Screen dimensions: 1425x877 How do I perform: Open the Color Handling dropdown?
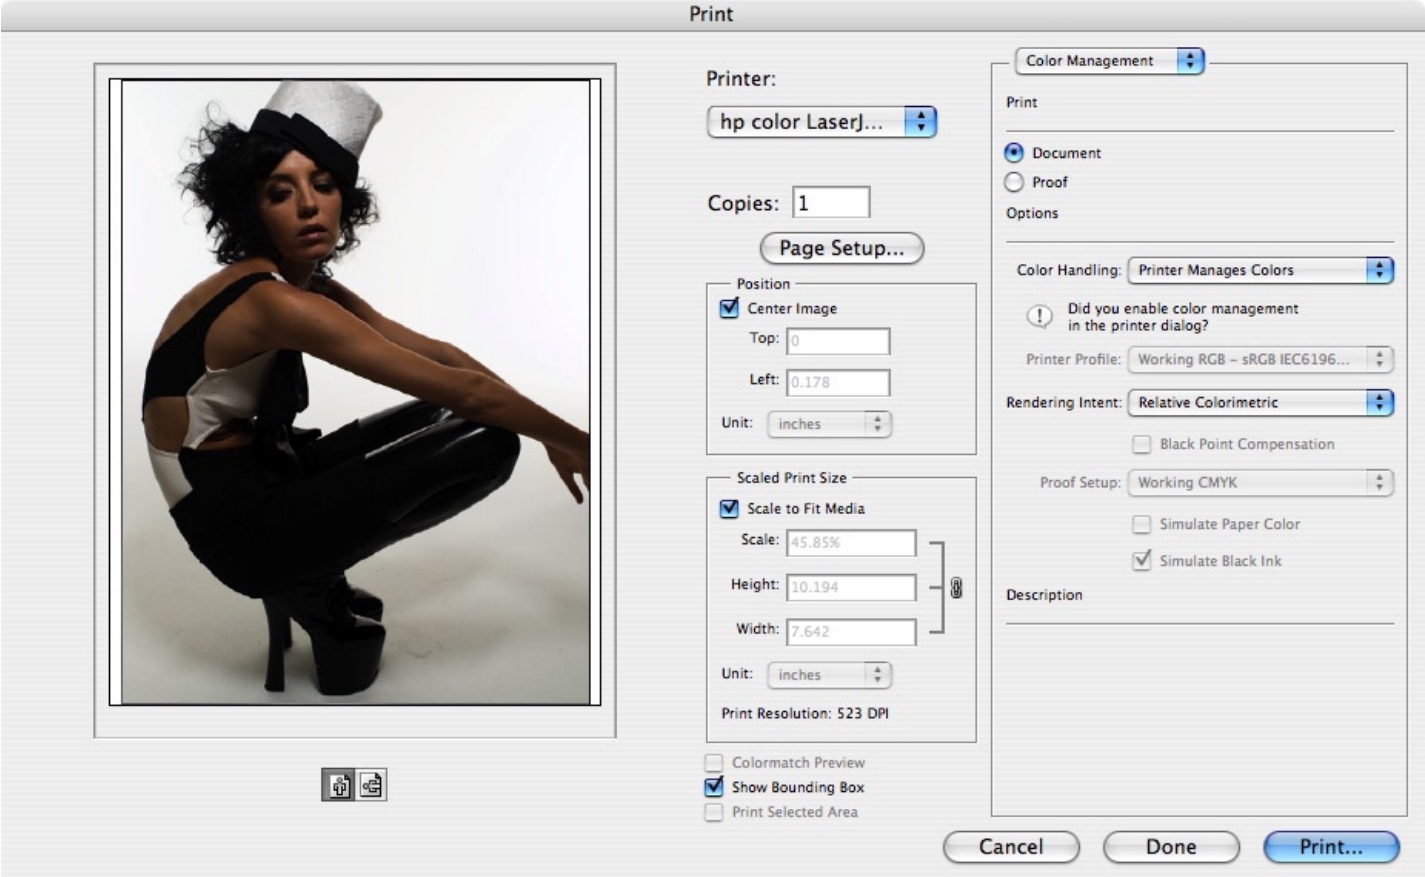click(x=1259, y=270)
